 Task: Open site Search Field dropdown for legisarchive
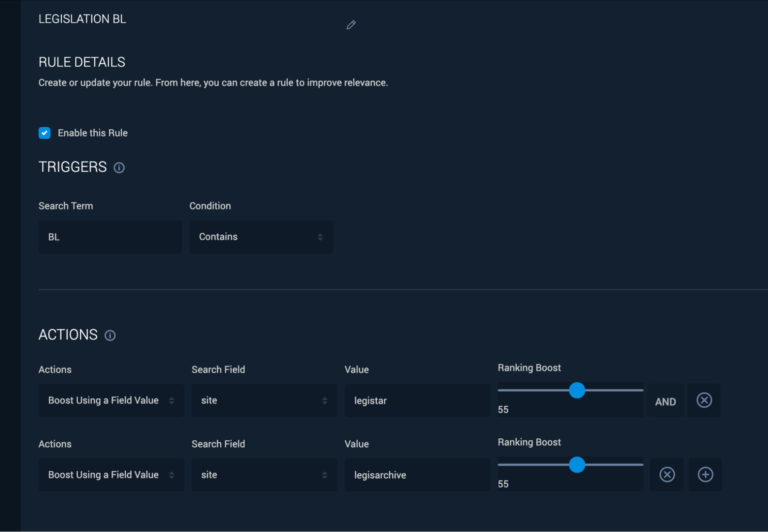pos(264,475)
